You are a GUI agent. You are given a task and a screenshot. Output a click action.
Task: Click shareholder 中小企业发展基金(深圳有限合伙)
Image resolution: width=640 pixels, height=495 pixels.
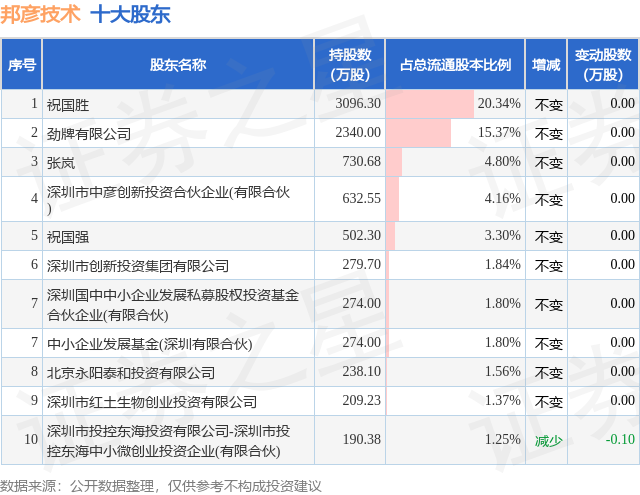pos(149,344)
